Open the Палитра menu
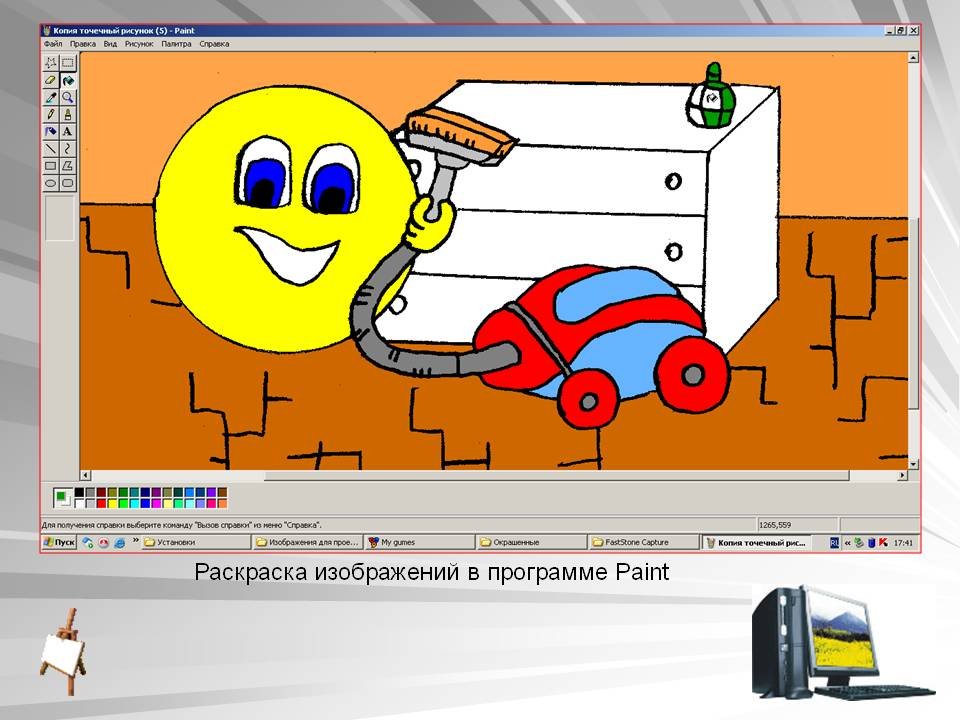 pyautogui.click(x=176, y=44)
